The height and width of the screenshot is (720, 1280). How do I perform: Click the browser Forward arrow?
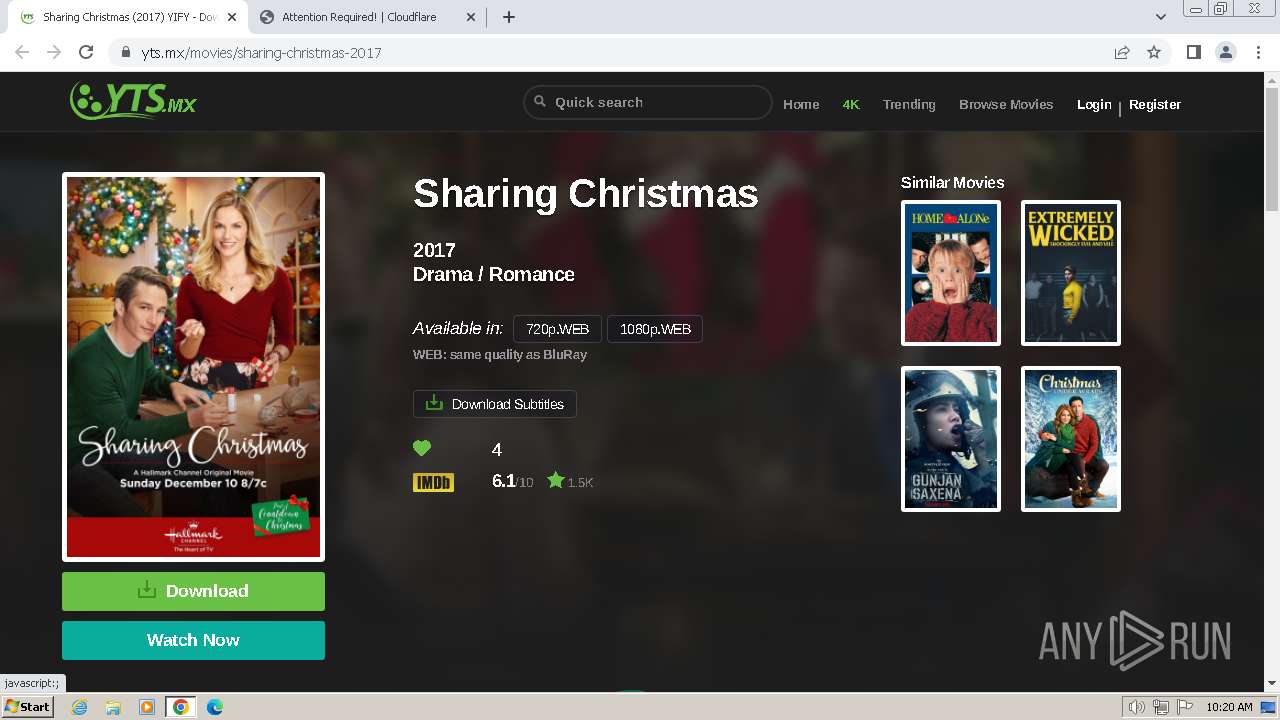(54, 52)
